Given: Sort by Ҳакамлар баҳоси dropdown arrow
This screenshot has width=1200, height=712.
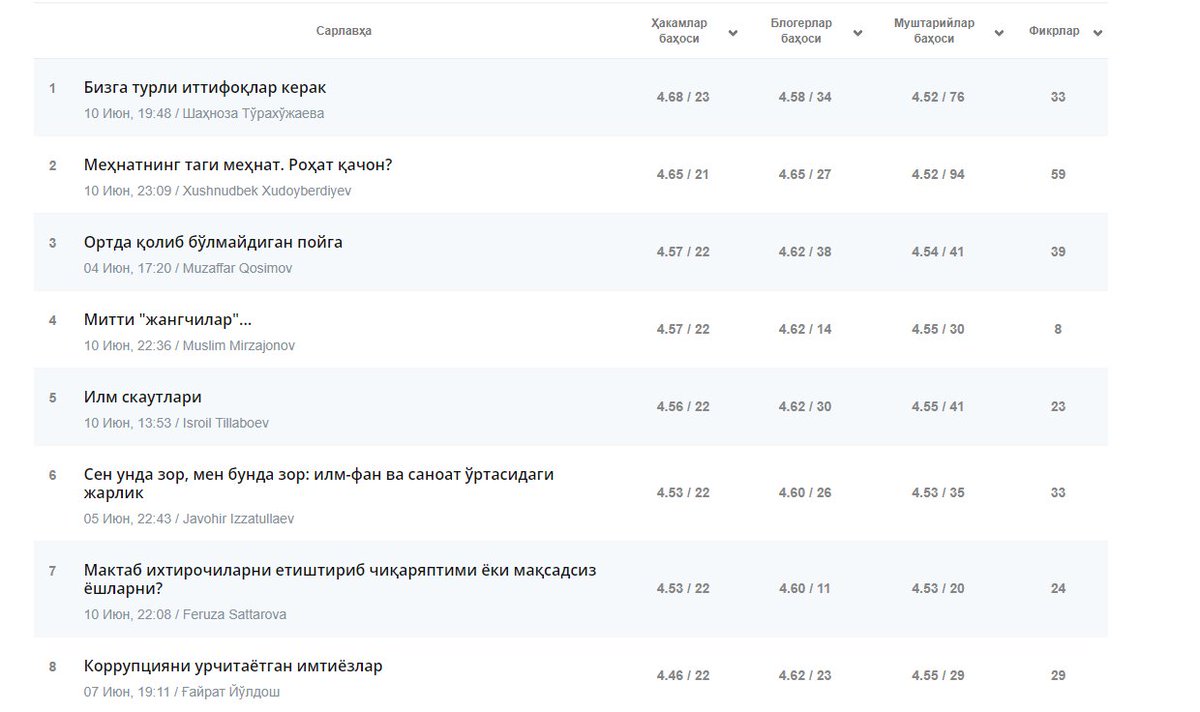Looking at the screenshot, I should 733,33.
